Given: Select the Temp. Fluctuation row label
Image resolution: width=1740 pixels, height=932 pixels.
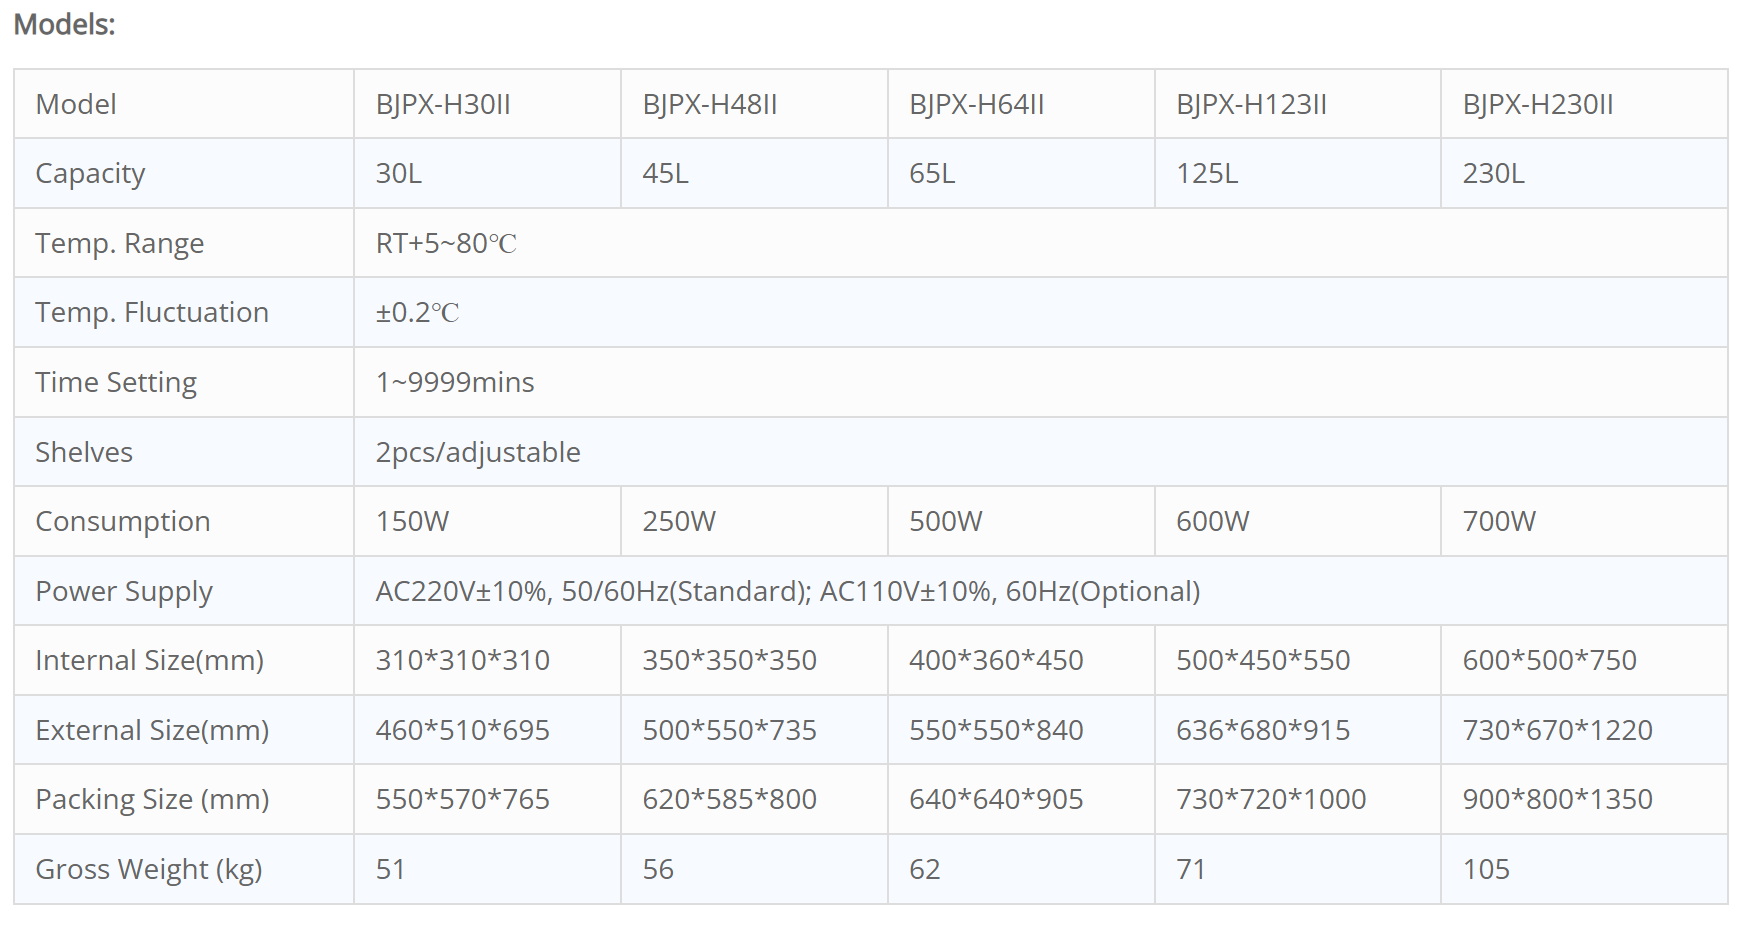Looking at the screenshot, I should [x=152, y=313].
